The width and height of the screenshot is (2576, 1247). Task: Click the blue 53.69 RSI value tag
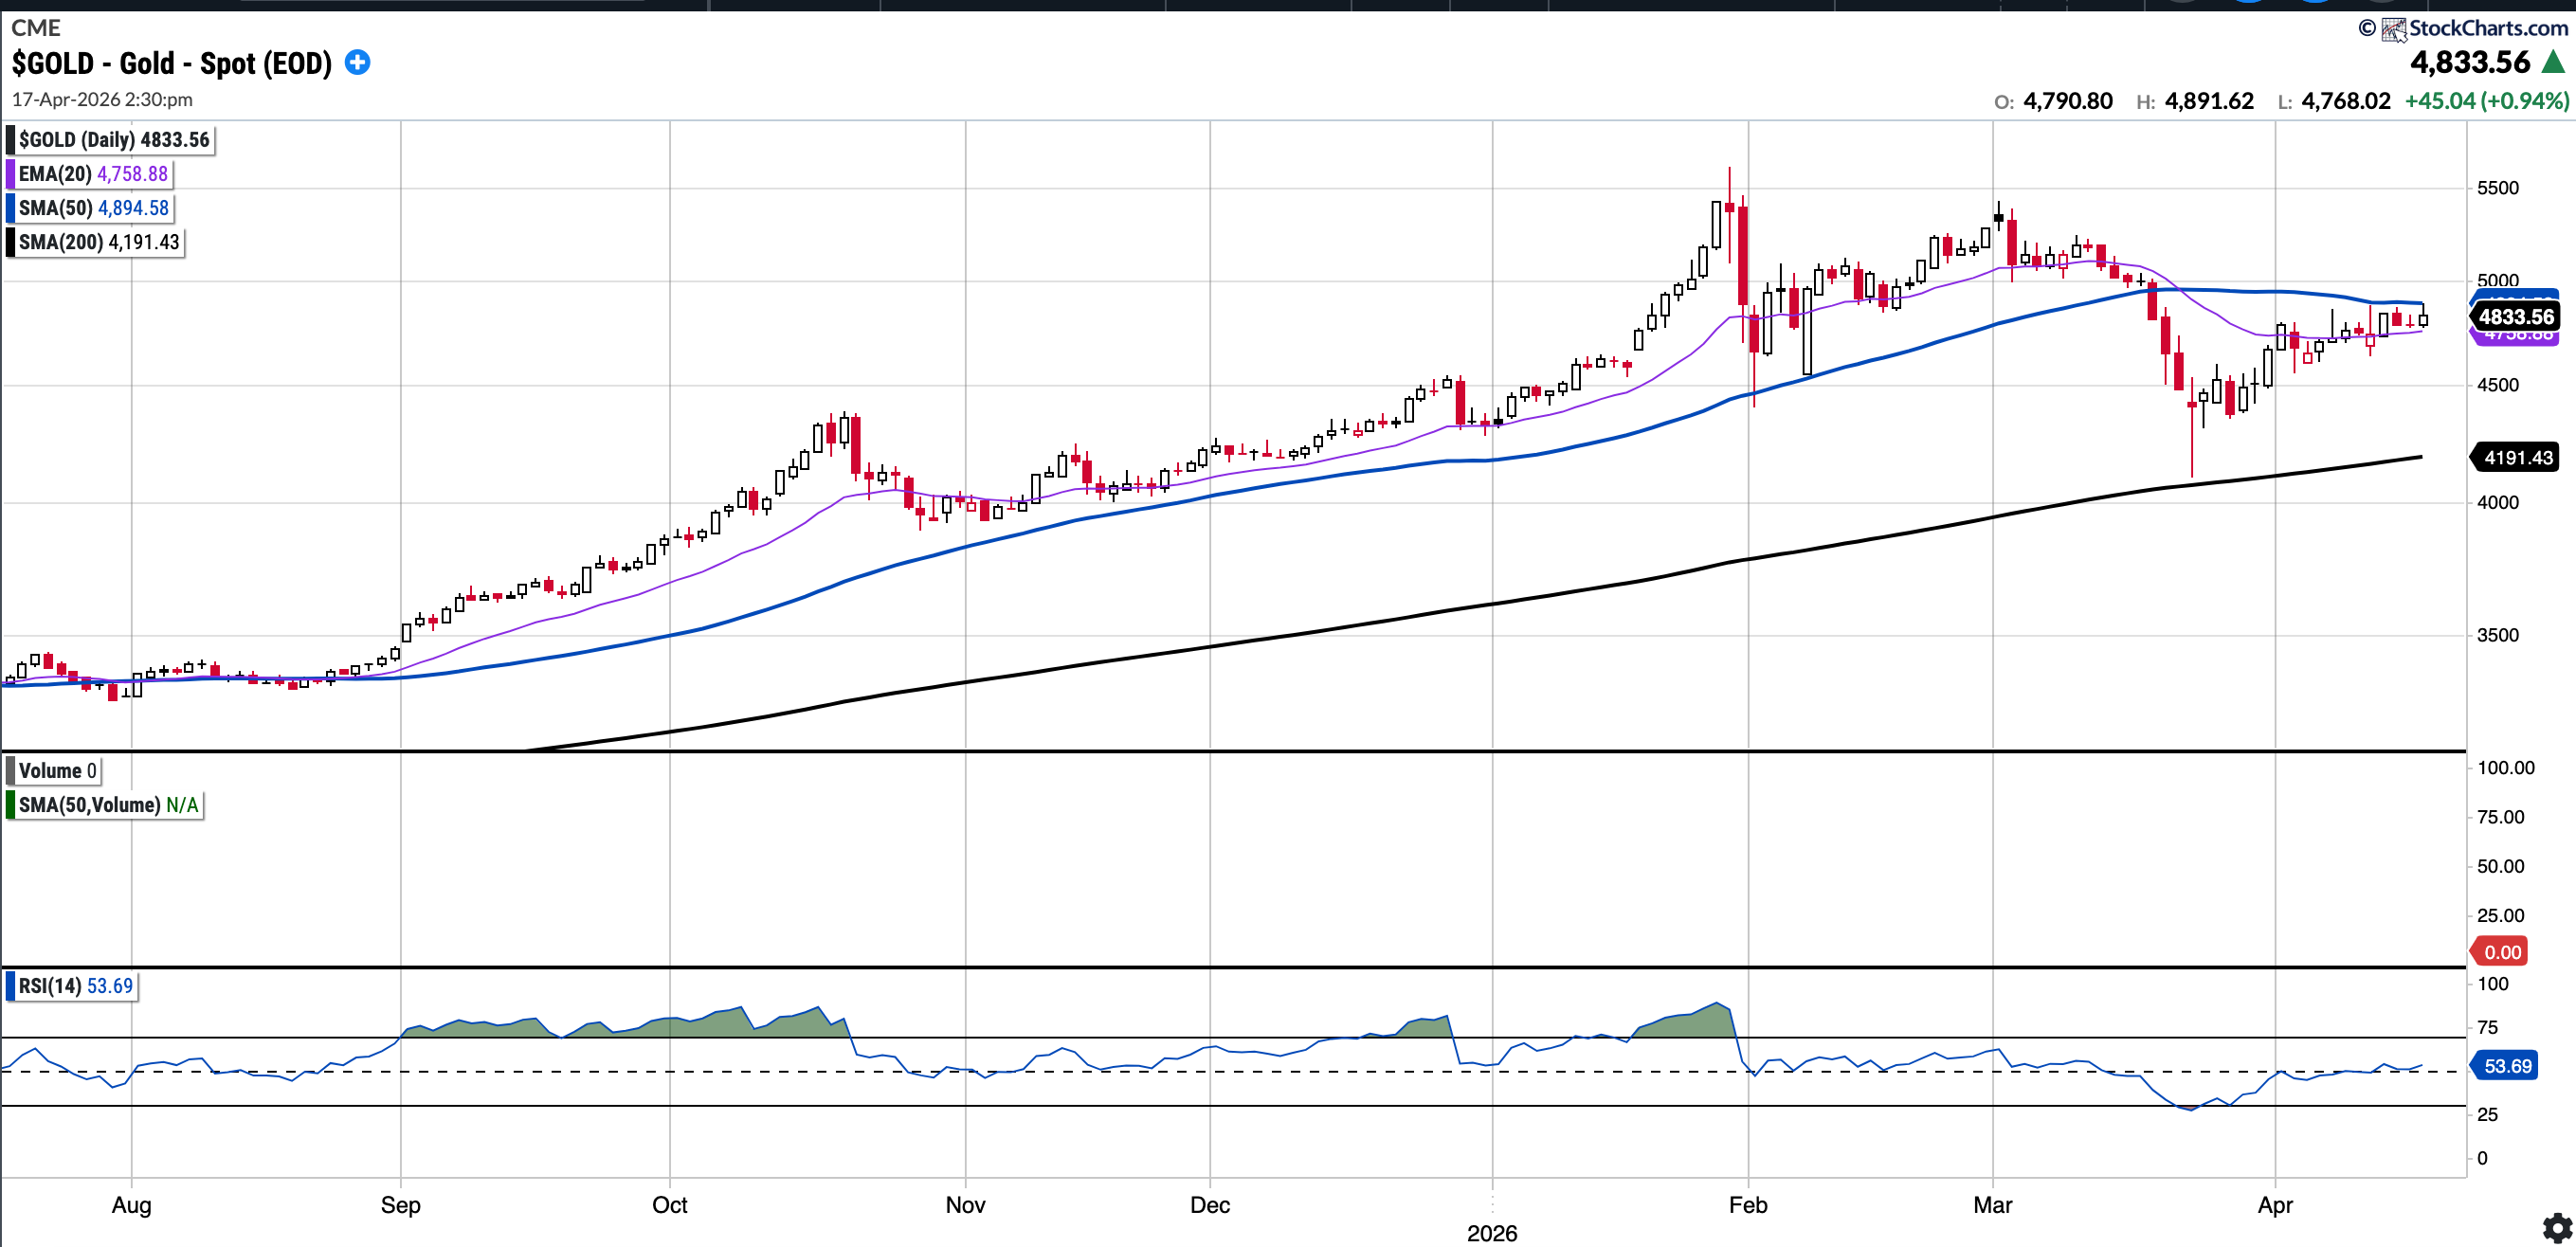coord(2507,1066)
